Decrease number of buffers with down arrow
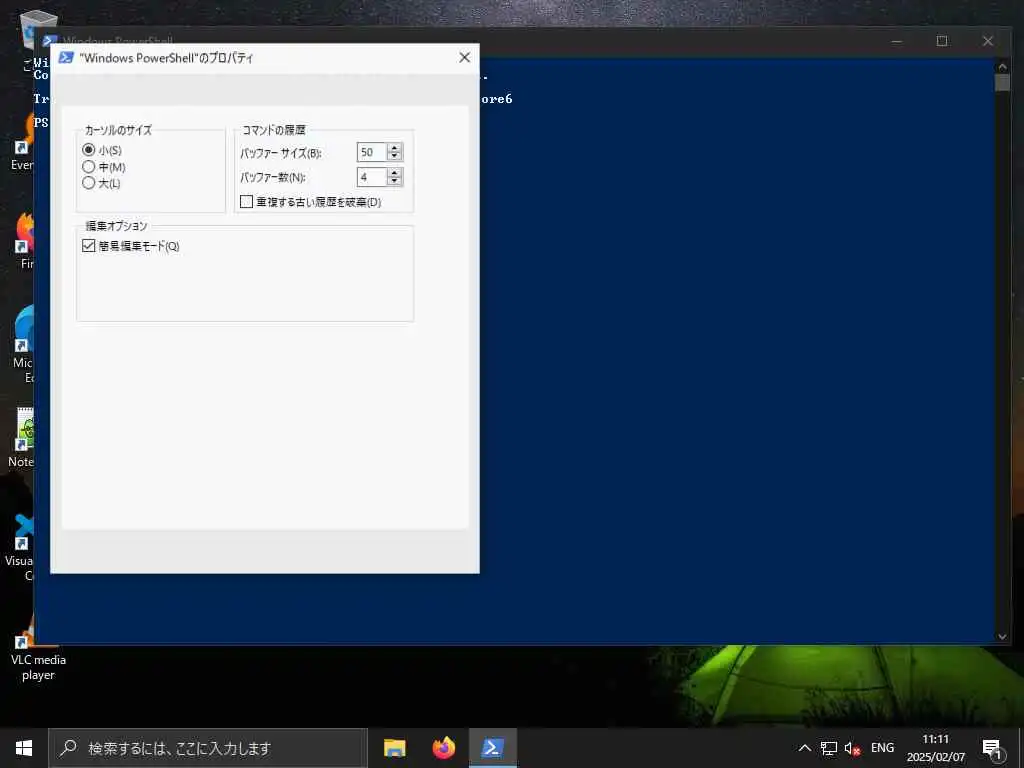 tap(394, 182)
